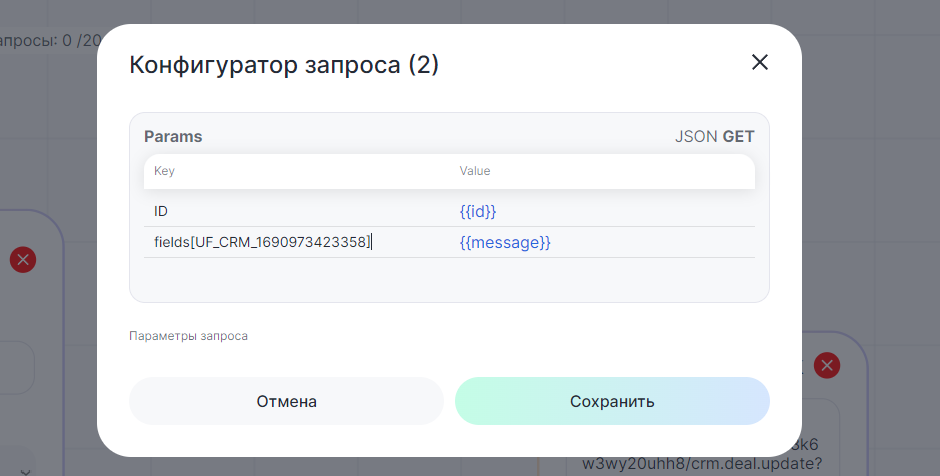The width and height of the screenshot is (940, 476).
Task: Click the red delete icon on right block
Action: 826,365
